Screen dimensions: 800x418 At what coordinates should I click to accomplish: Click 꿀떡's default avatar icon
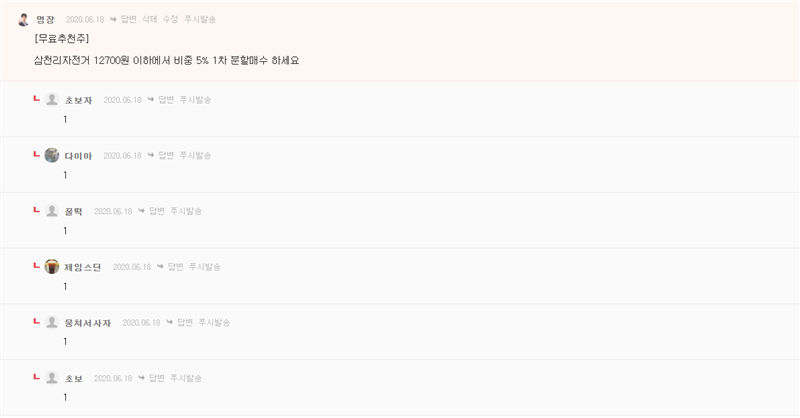pyautogui.click(x=52, y=211)
